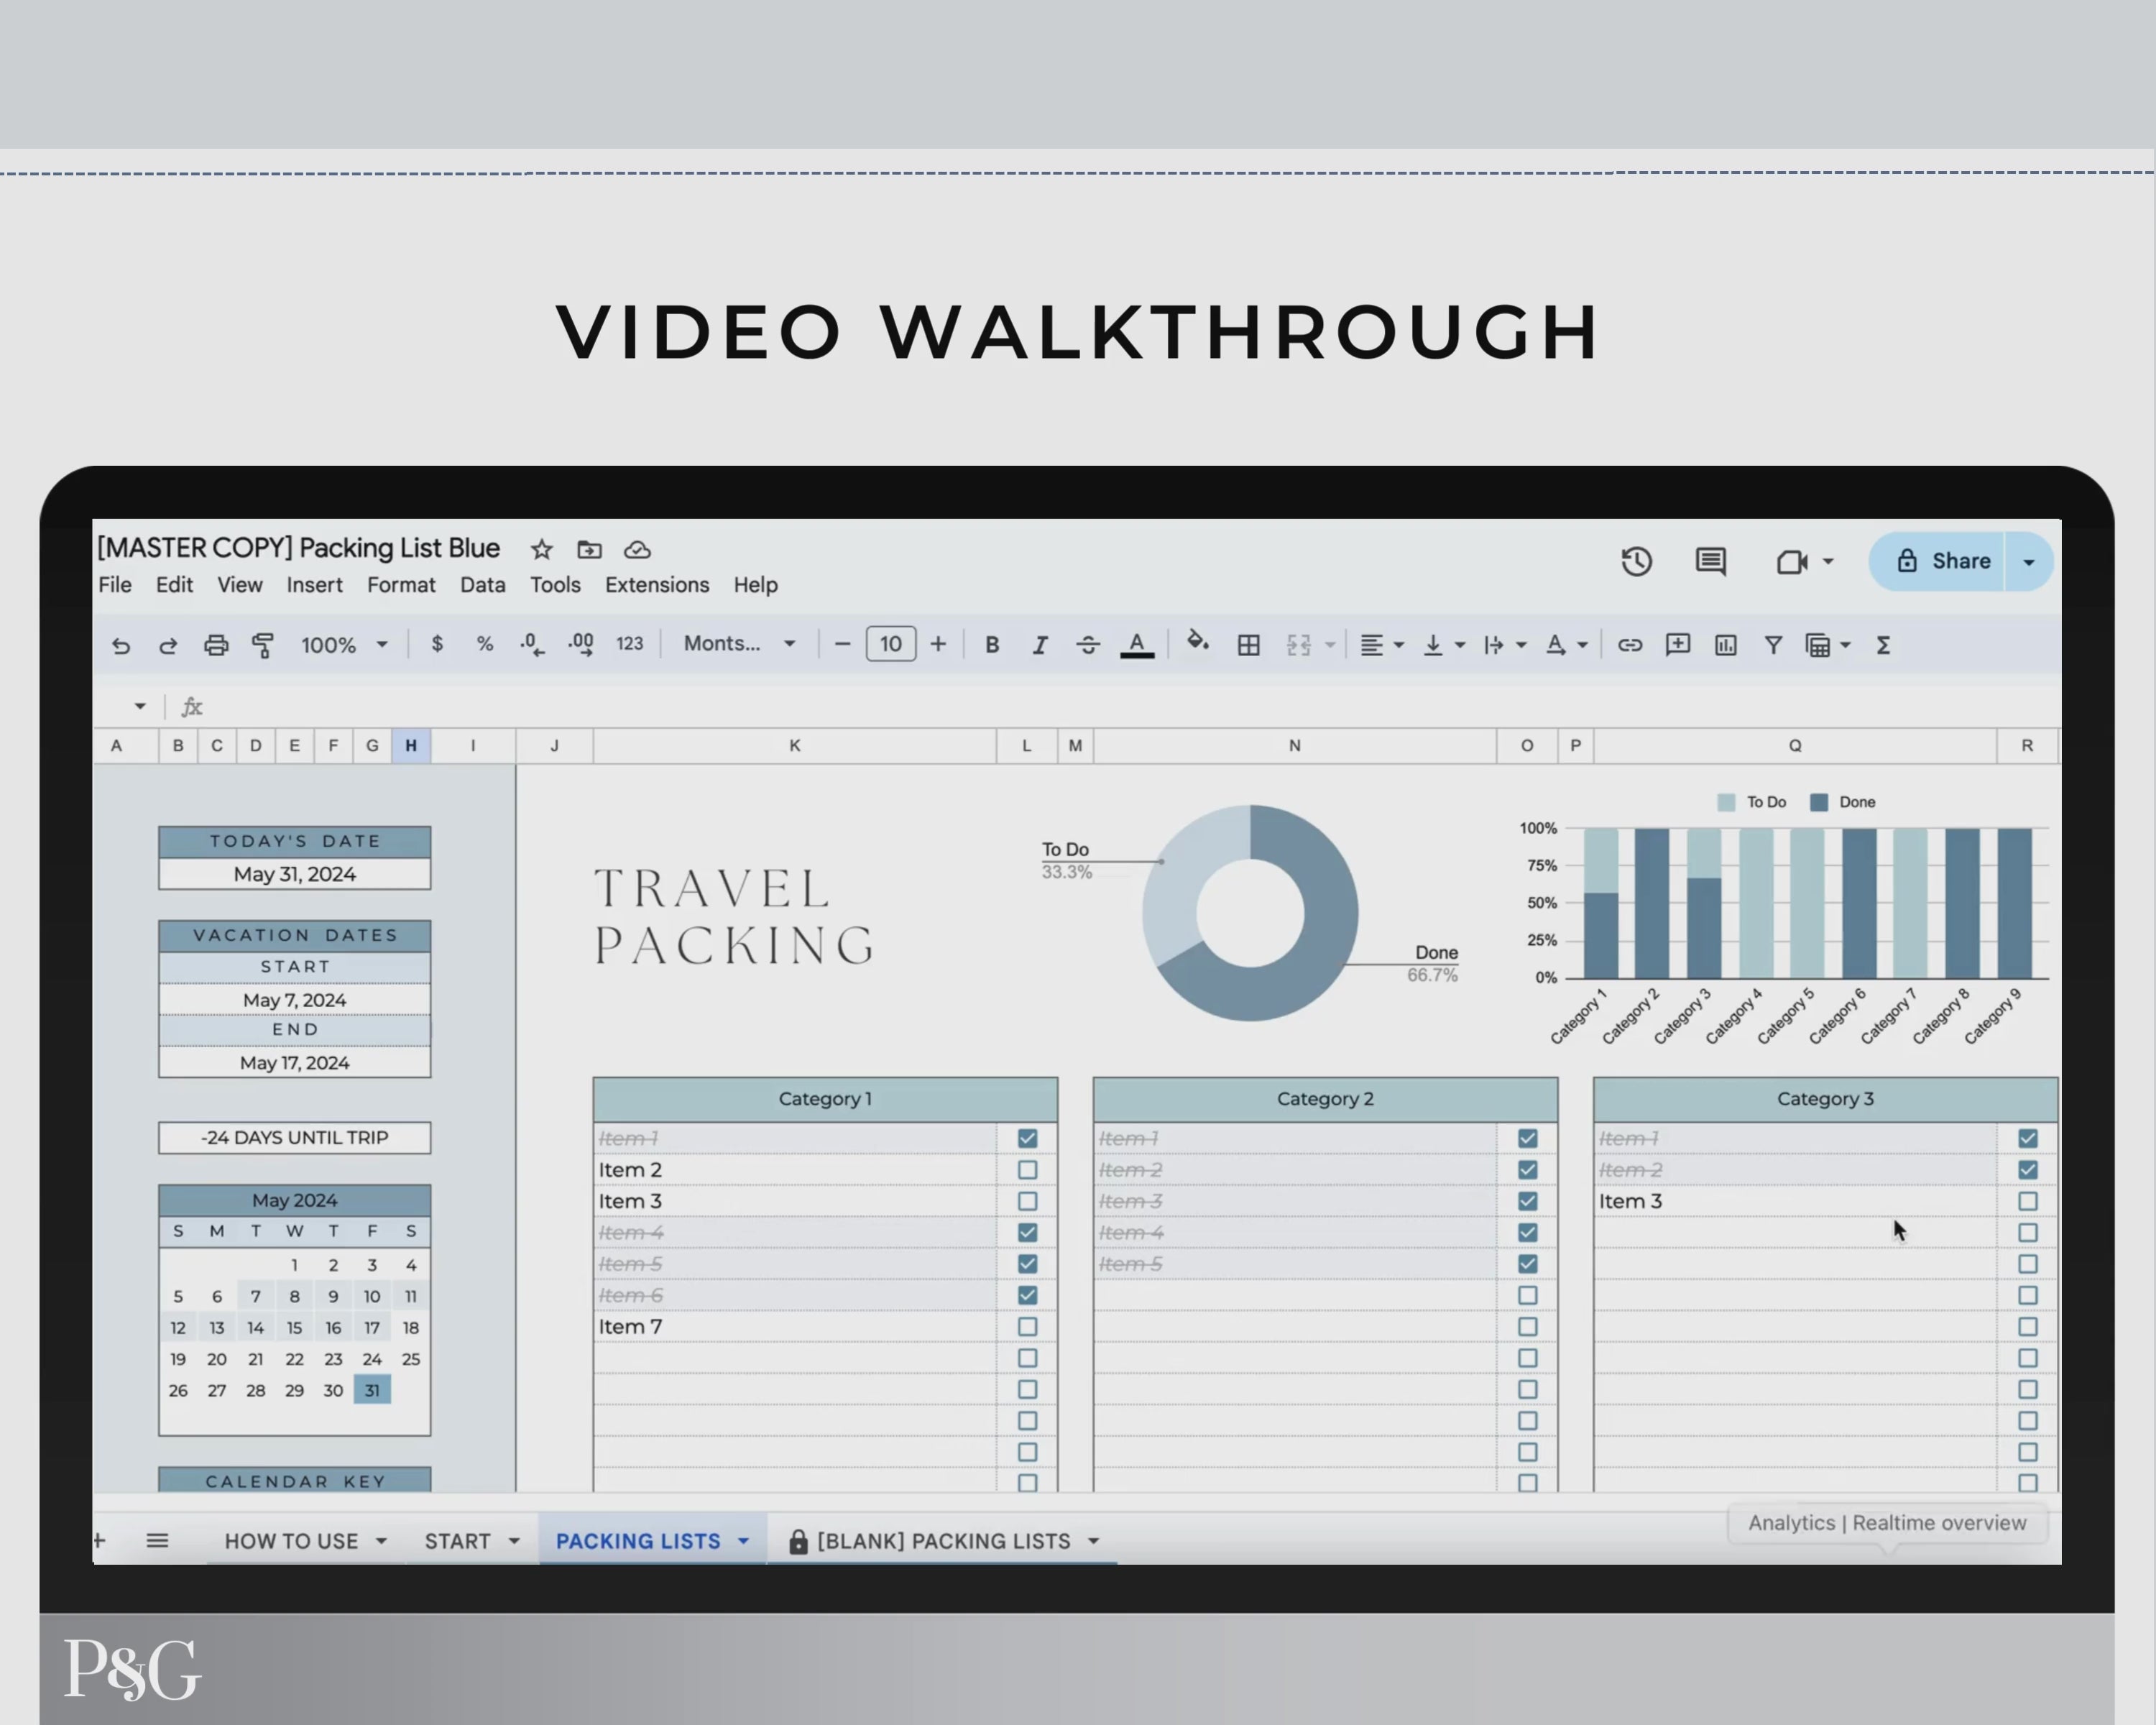
Task: Check the Item 3 checkbox in Category 3
Action: (2027, 1201)
